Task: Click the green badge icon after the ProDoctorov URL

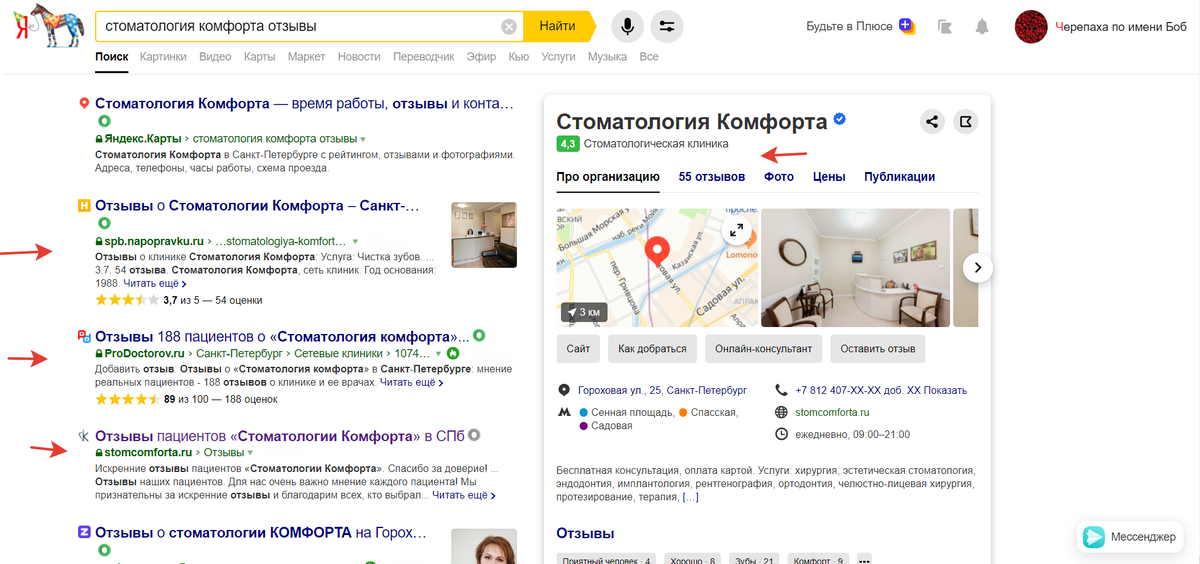Action: tap(453, 354)
